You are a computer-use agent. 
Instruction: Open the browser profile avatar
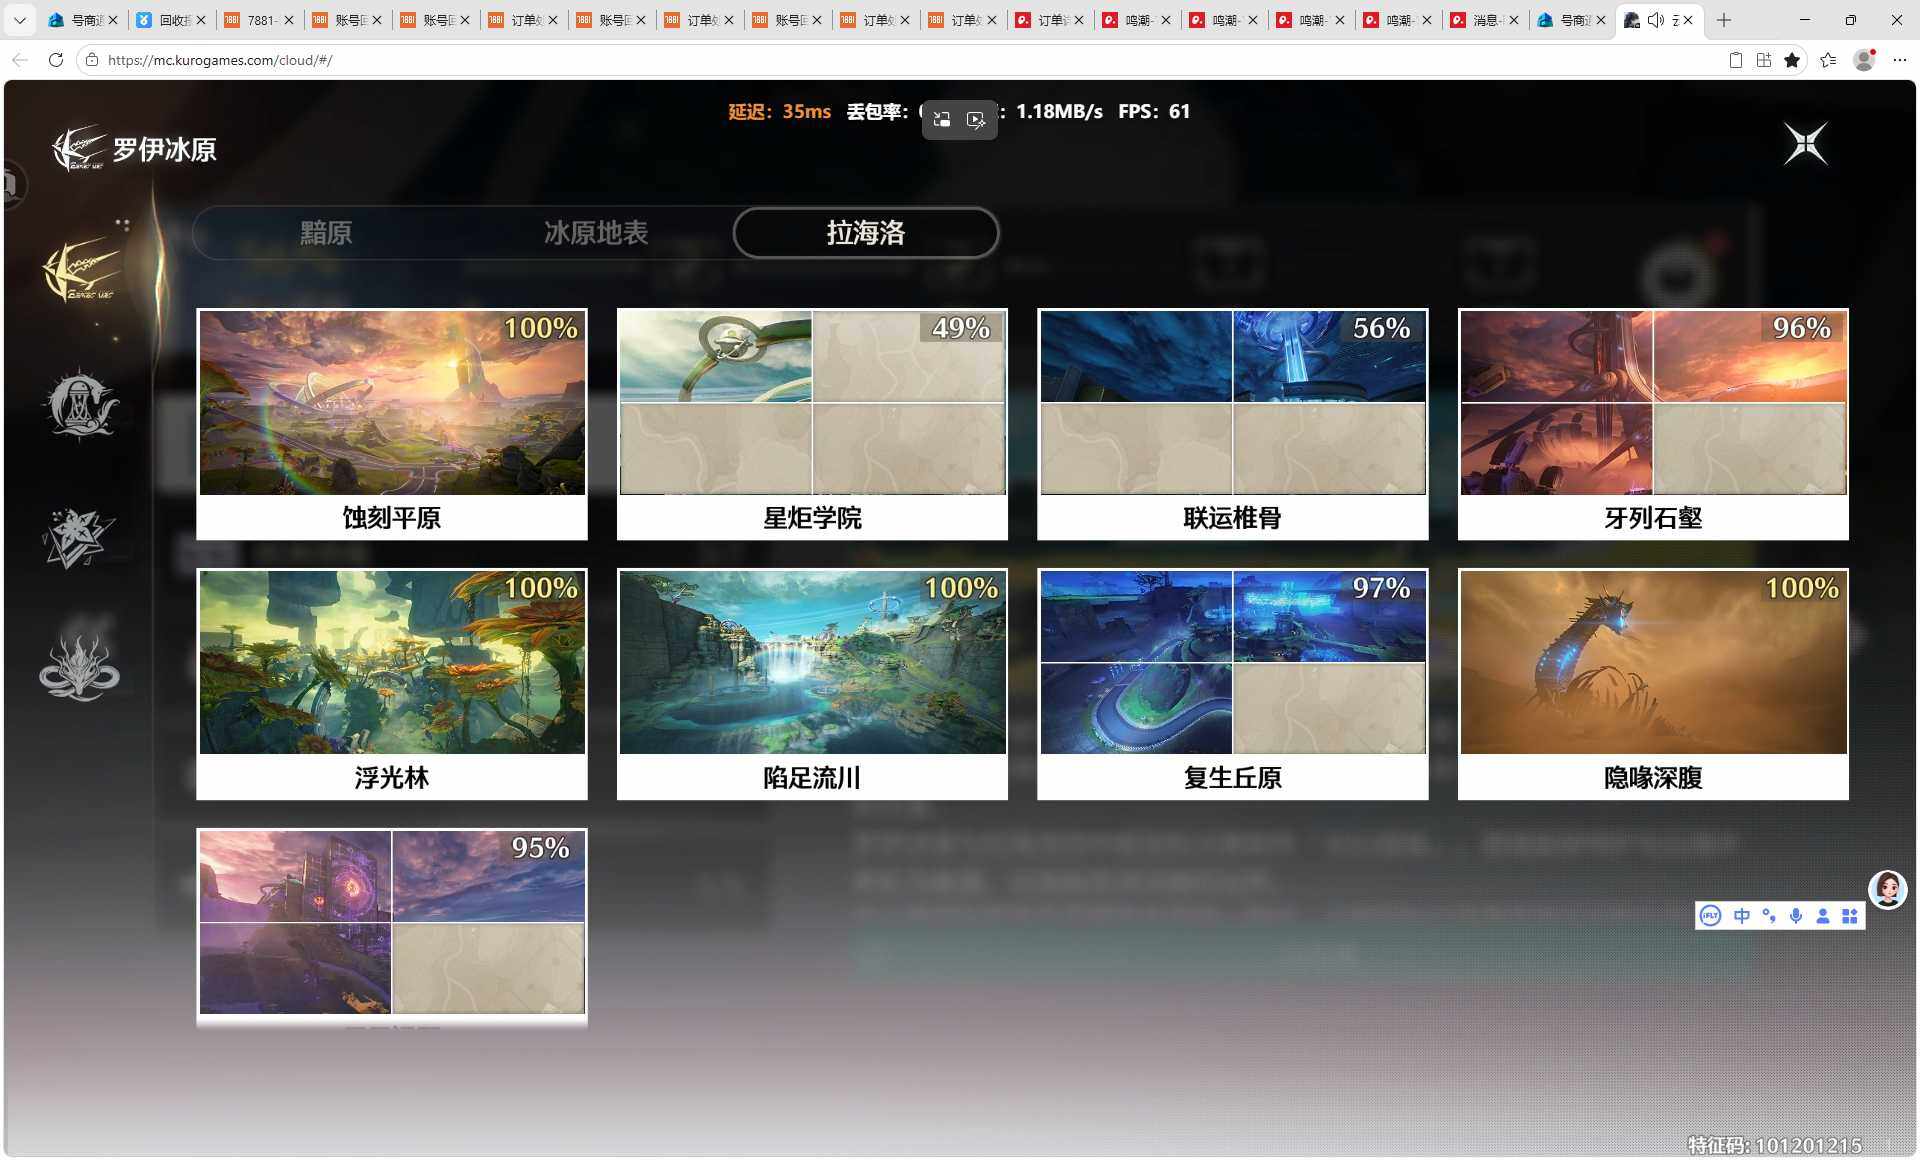click(x=1864, y=60)
